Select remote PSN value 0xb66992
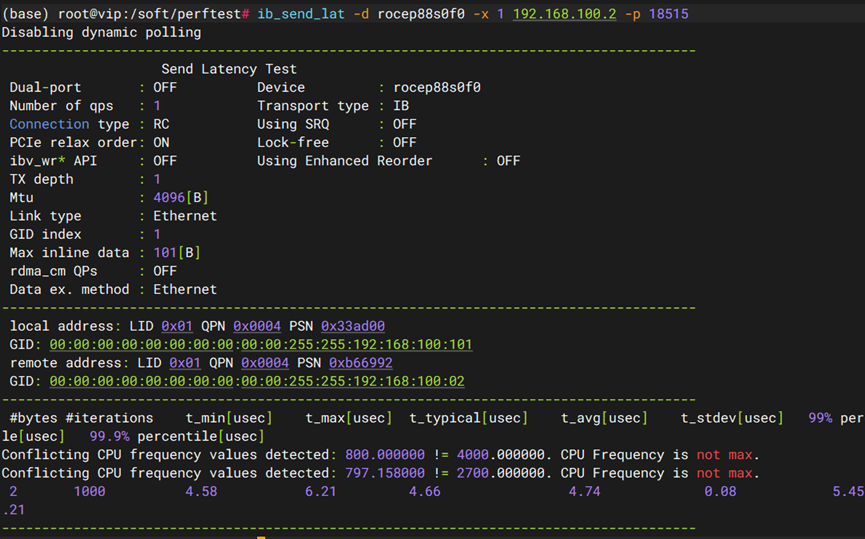 (360, 363)
